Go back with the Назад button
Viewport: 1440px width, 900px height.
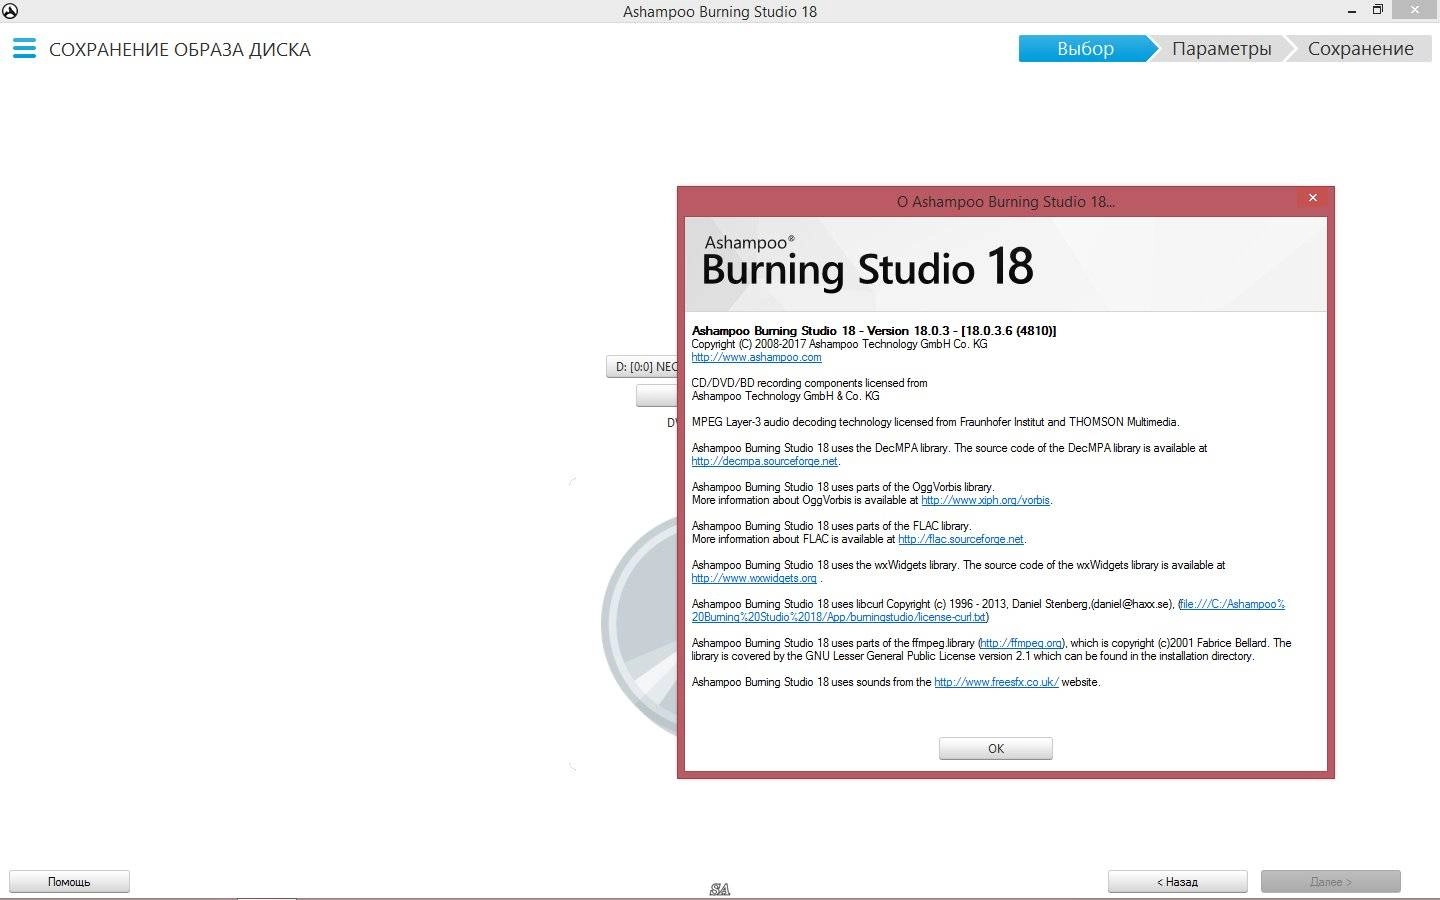click(1177, 881)
